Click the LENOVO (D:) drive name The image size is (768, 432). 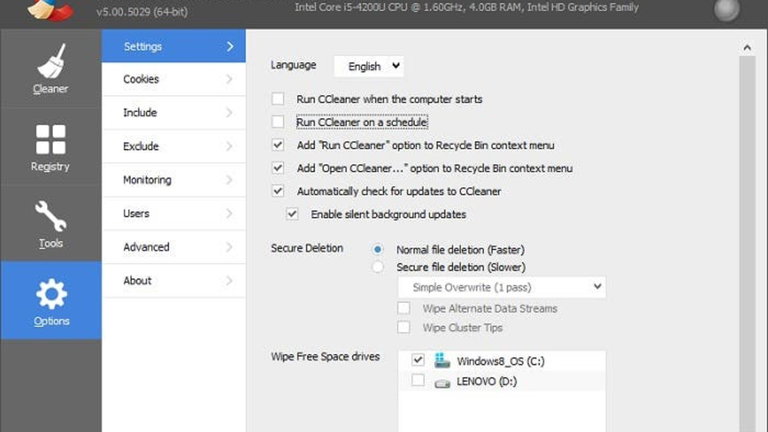point(486,381)
